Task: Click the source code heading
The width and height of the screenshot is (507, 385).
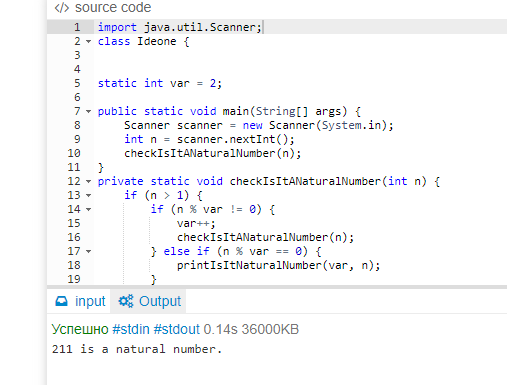Action: [x=113, y=8]
